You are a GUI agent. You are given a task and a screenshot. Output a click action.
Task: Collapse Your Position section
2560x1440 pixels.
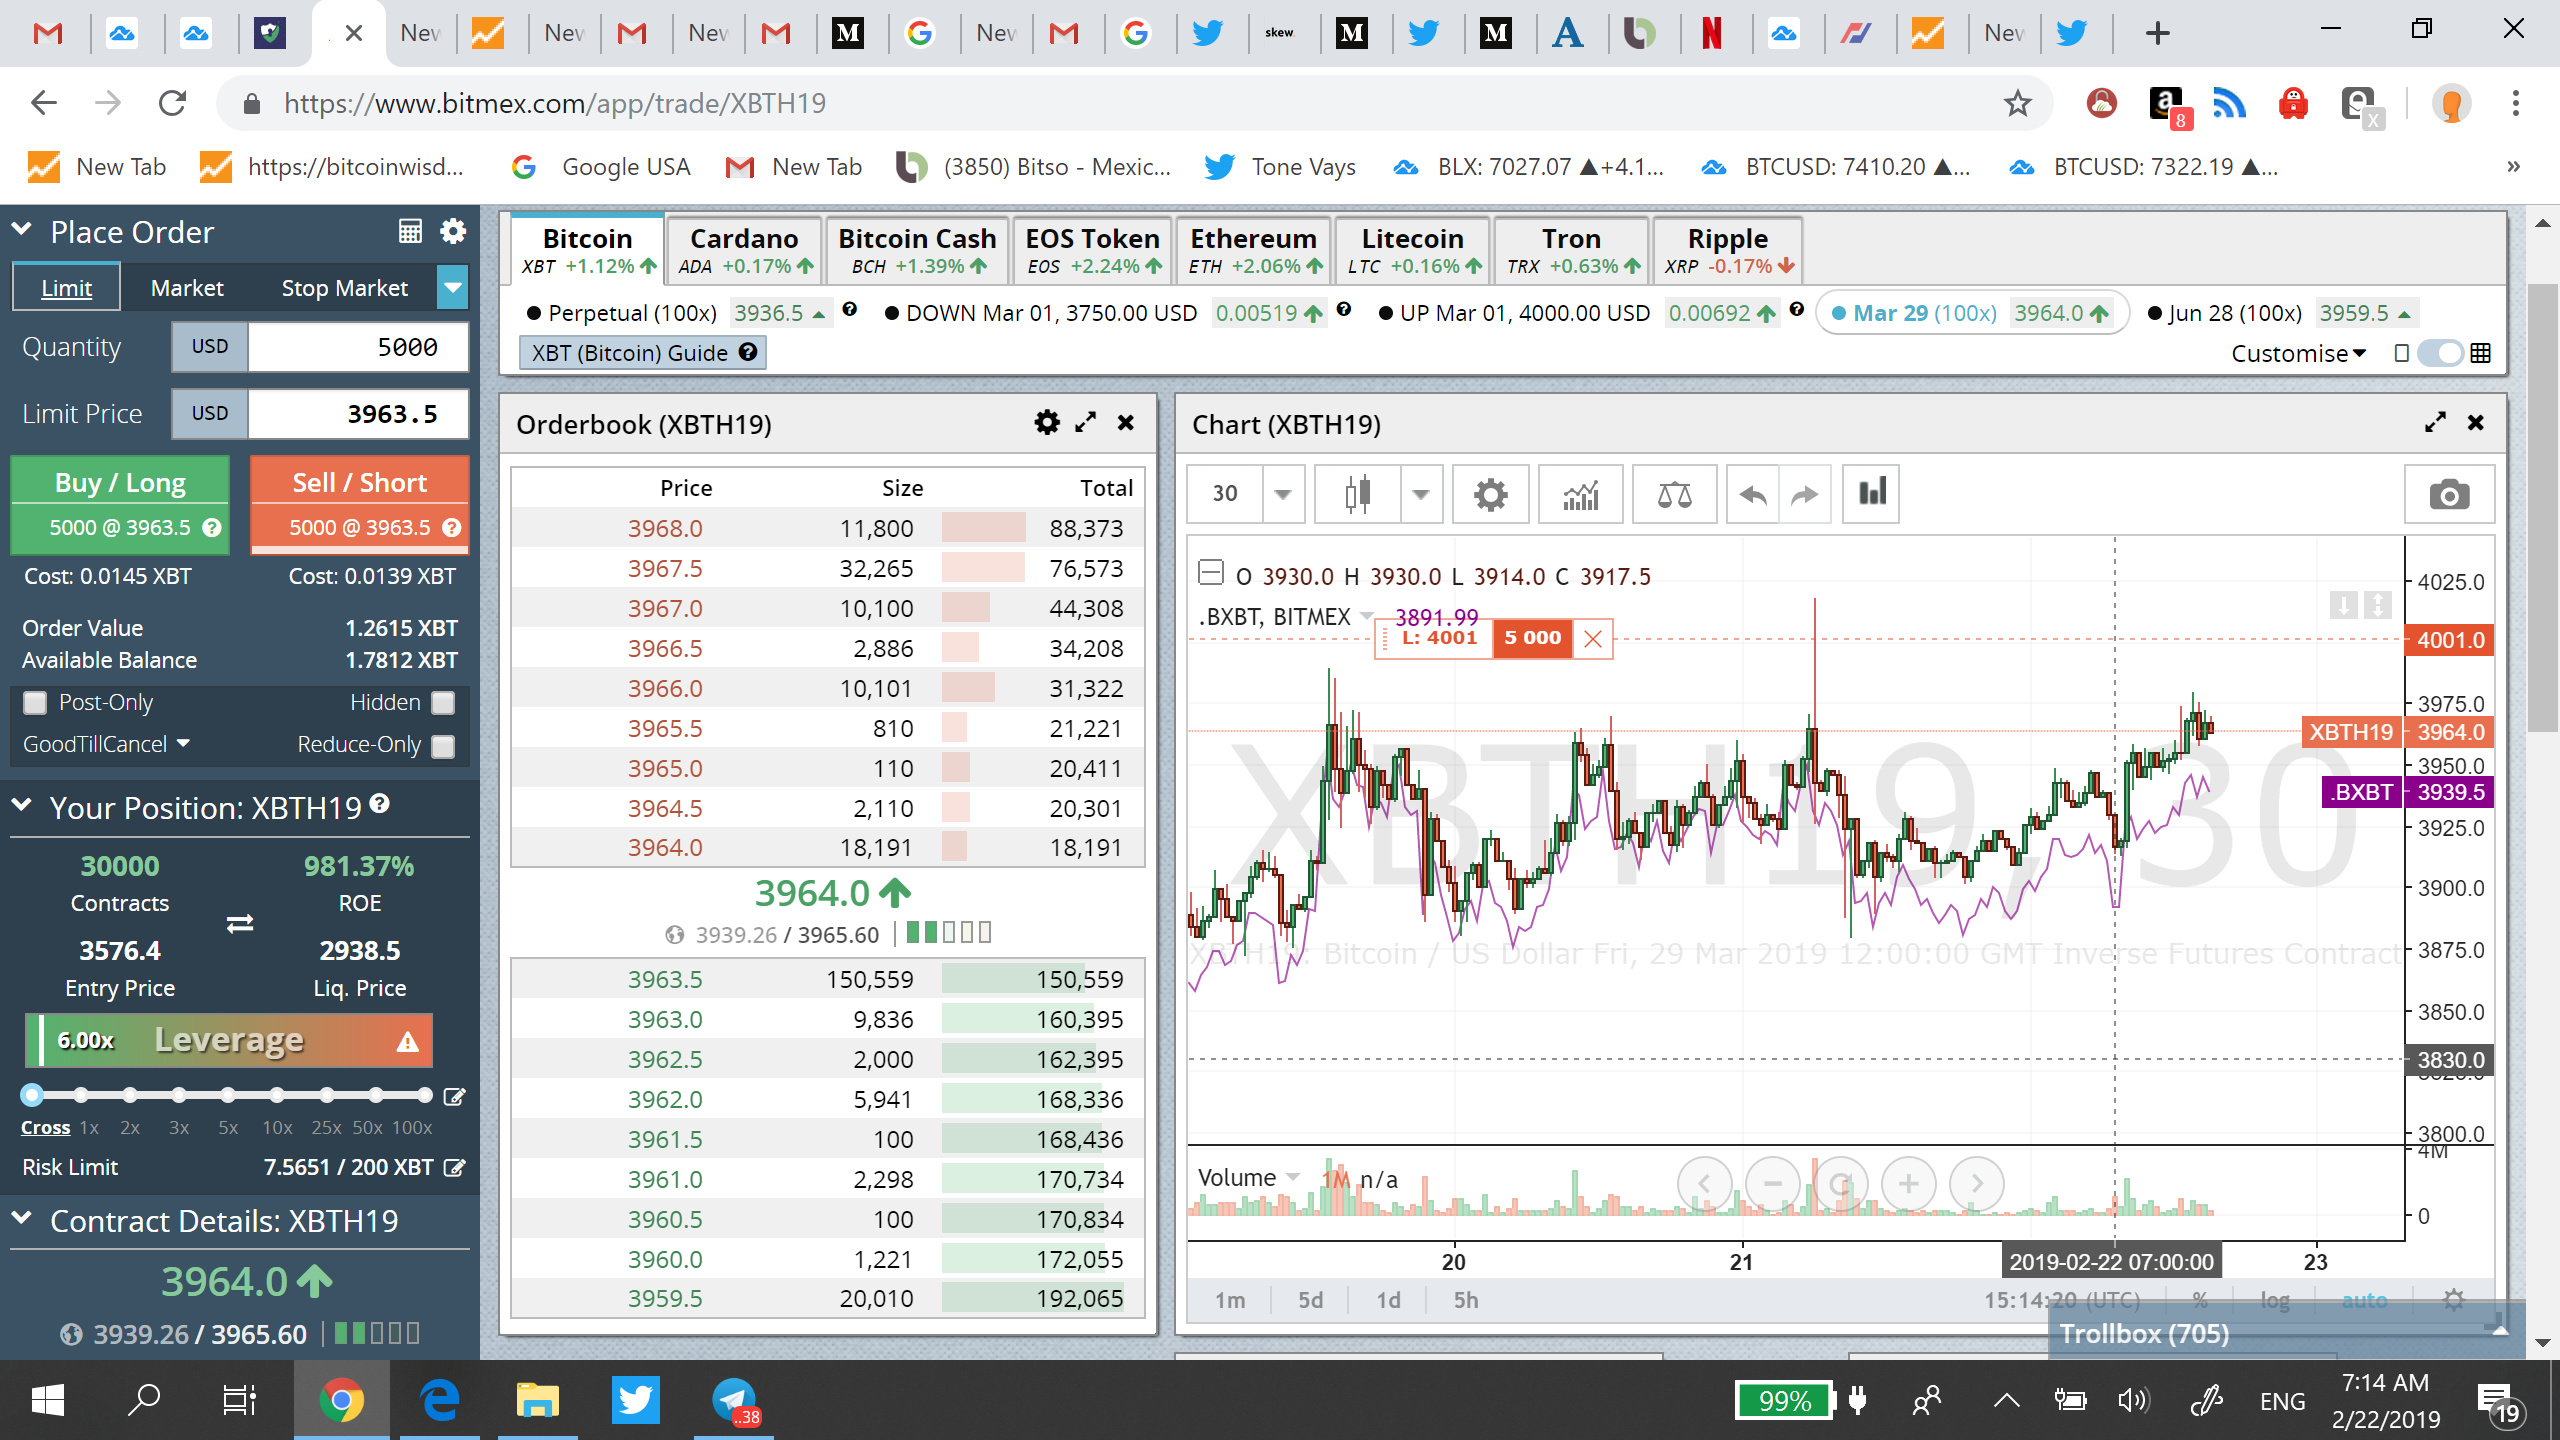[22, 805]
